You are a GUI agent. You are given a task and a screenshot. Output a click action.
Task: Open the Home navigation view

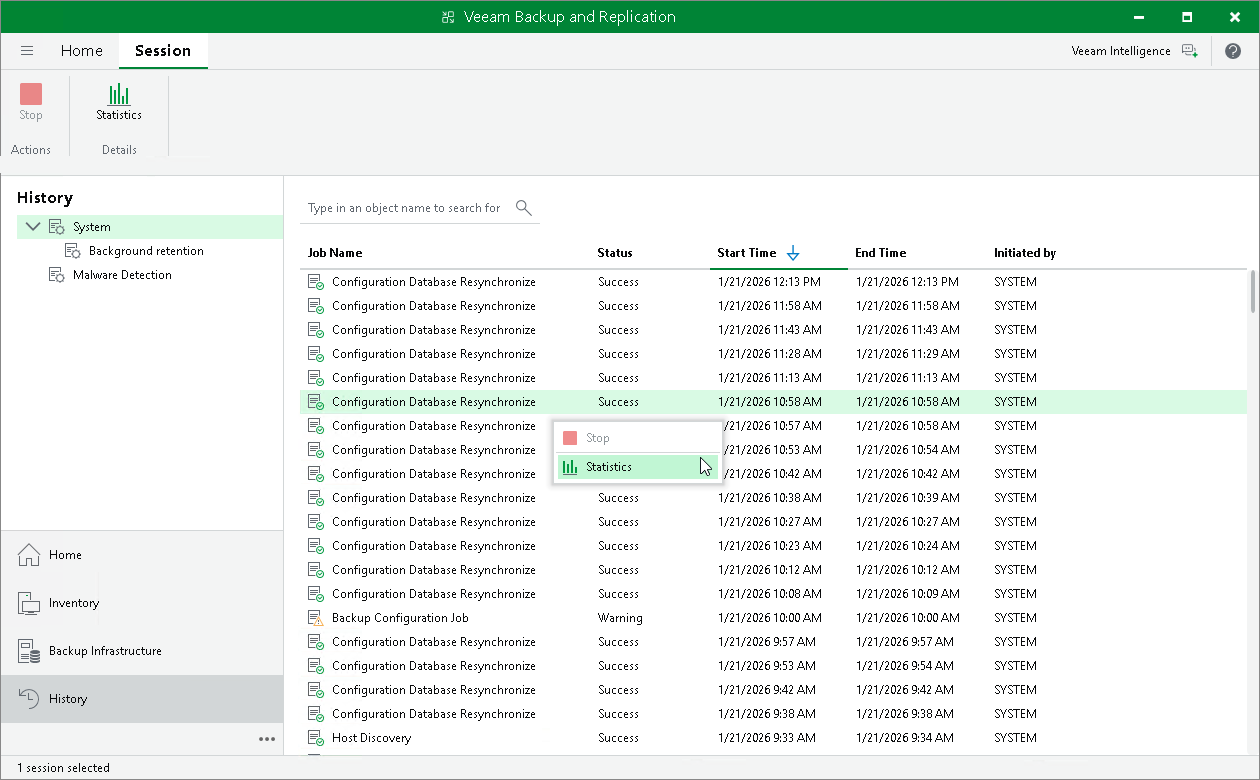pyautogui.click(x=141, y=555)
